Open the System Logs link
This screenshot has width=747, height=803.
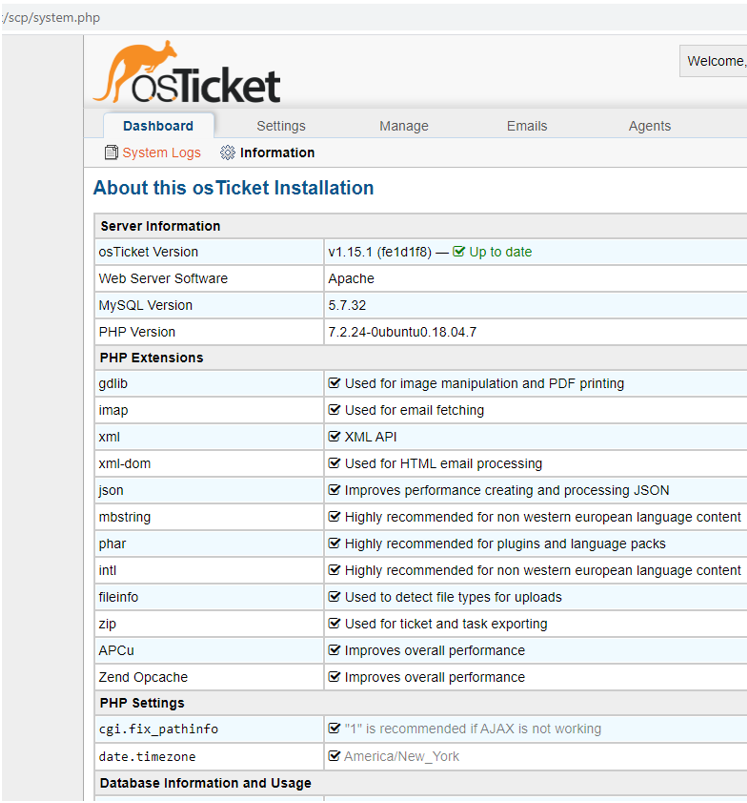(x=161, y=153)
